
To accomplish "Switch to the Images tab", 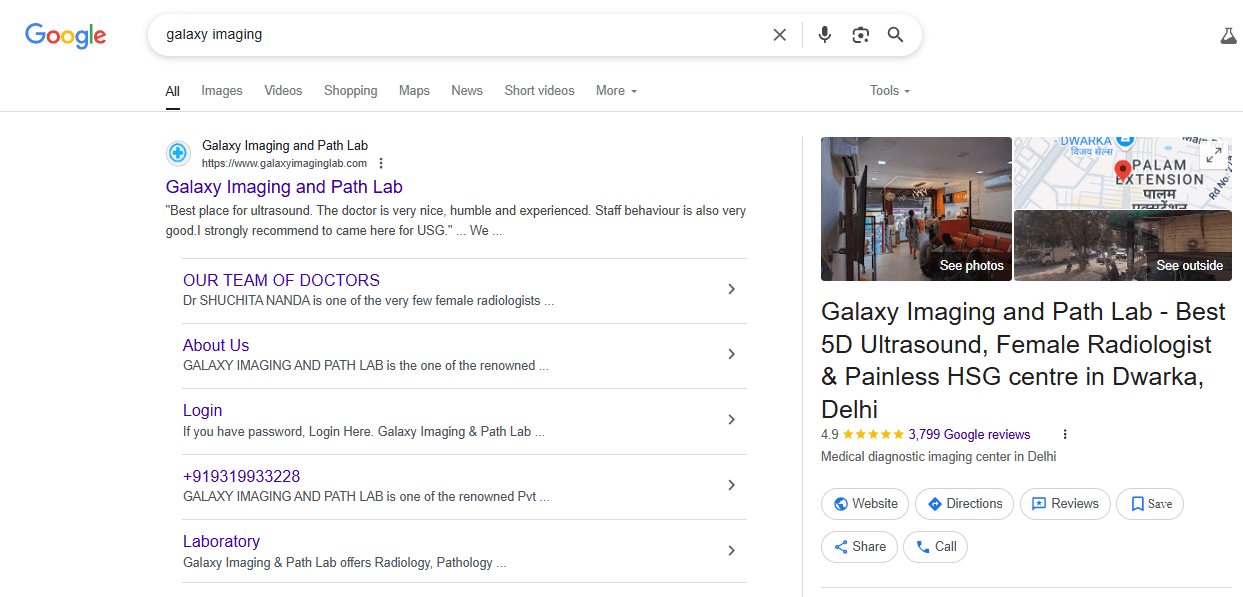I will click(x=222, y=91).
